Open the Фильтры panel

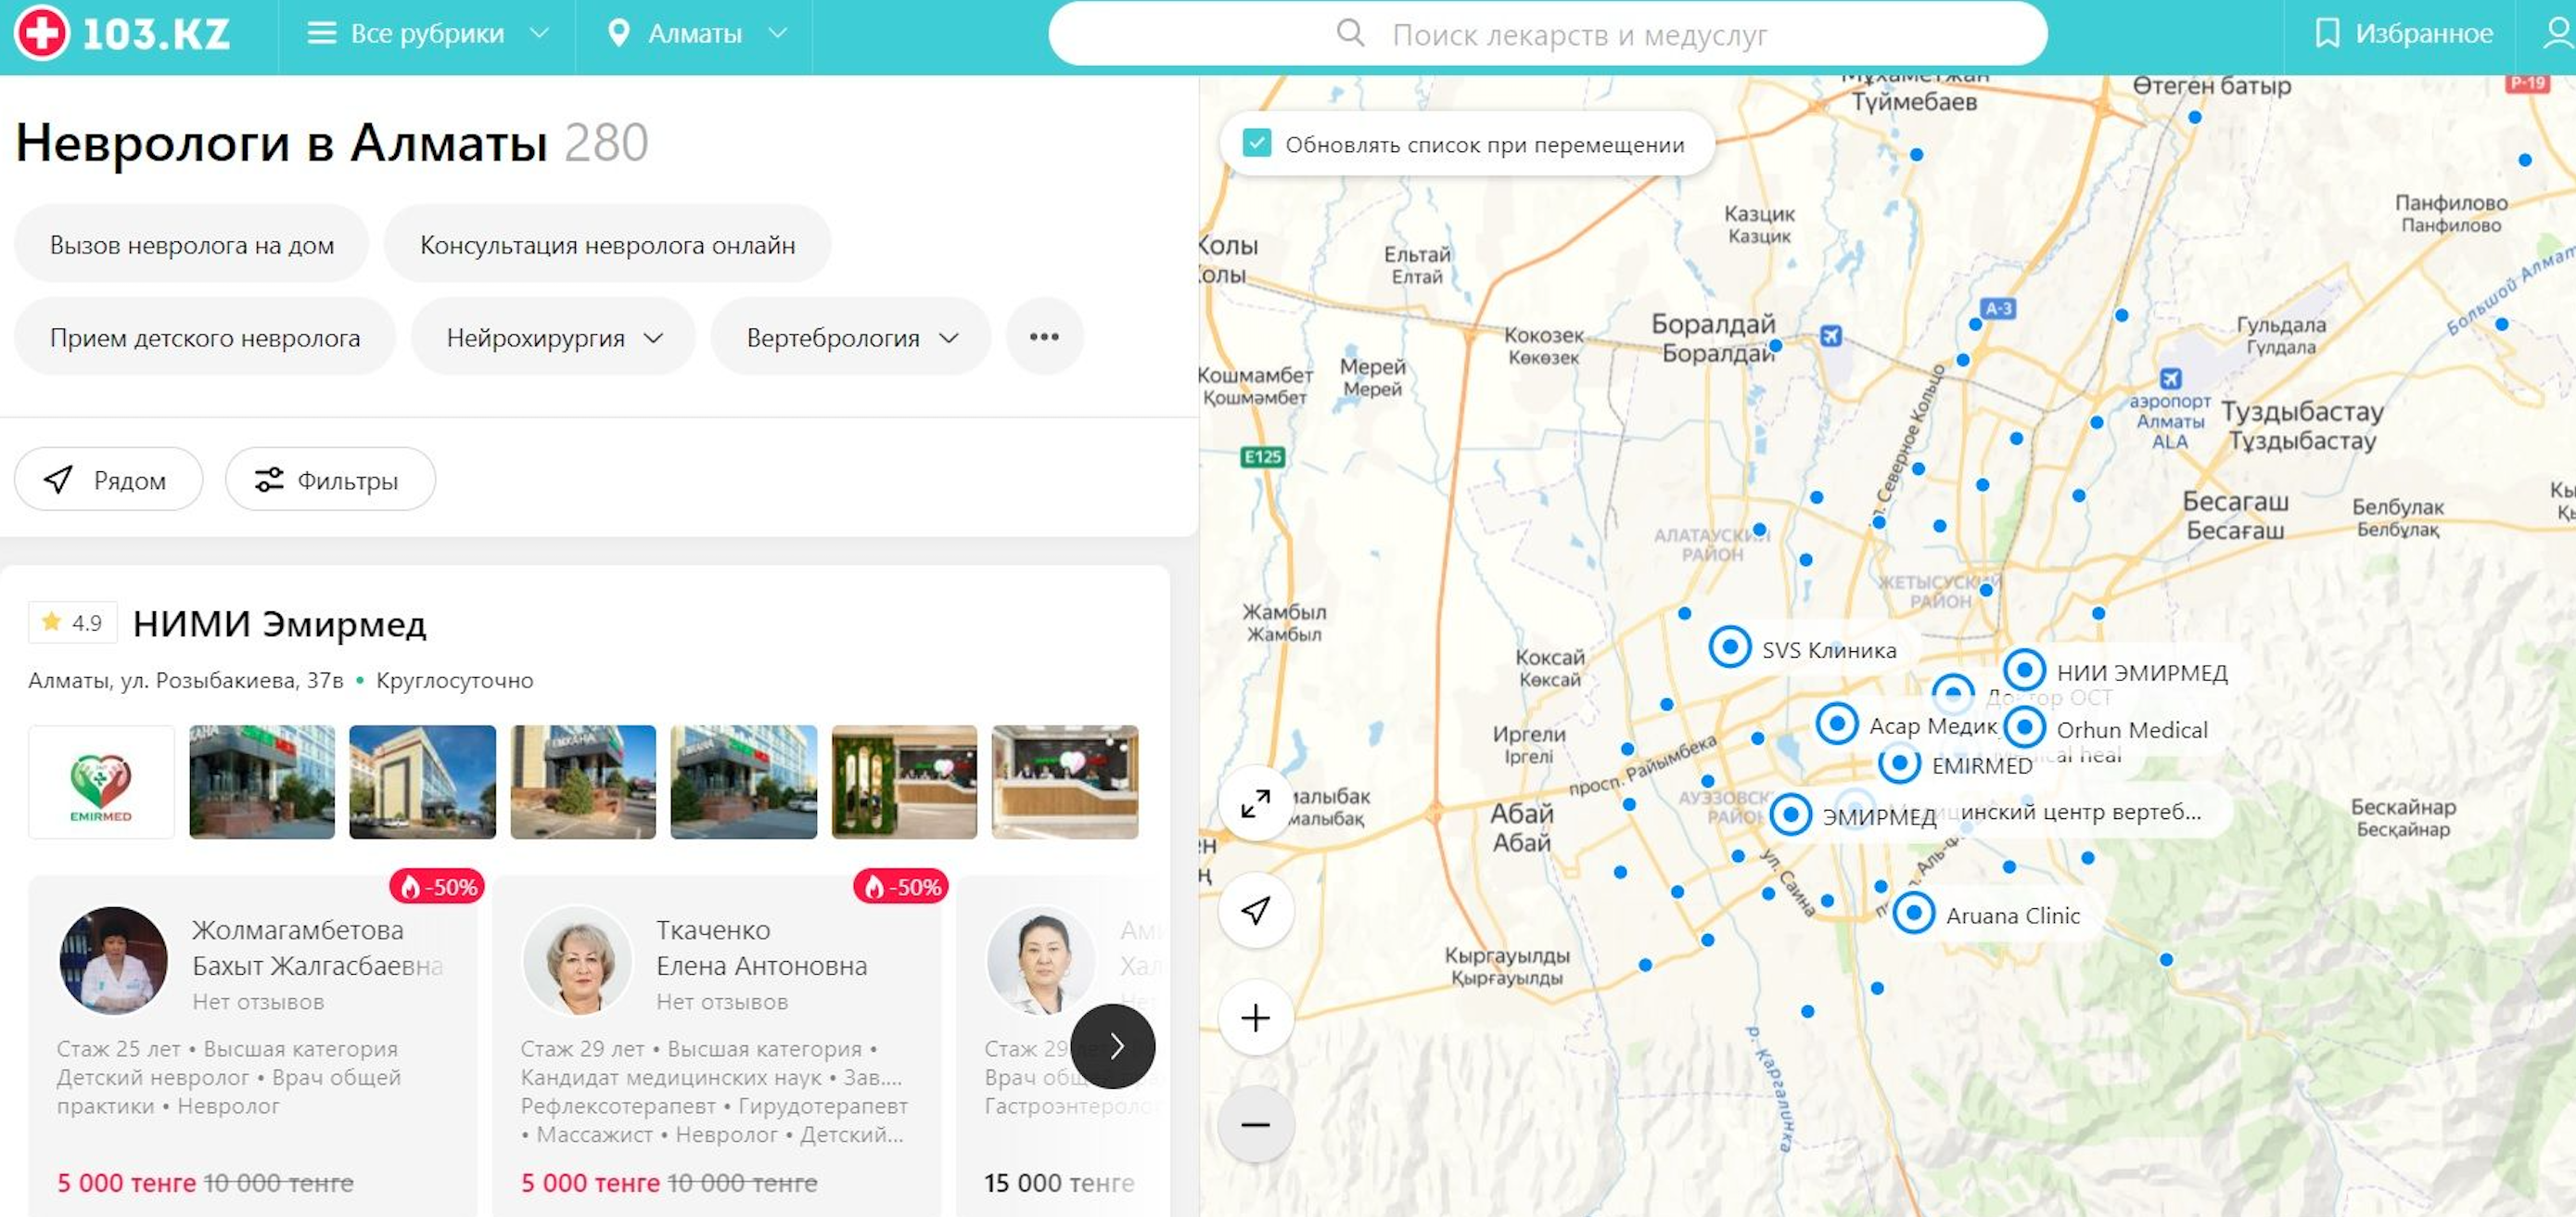(330, 480)
